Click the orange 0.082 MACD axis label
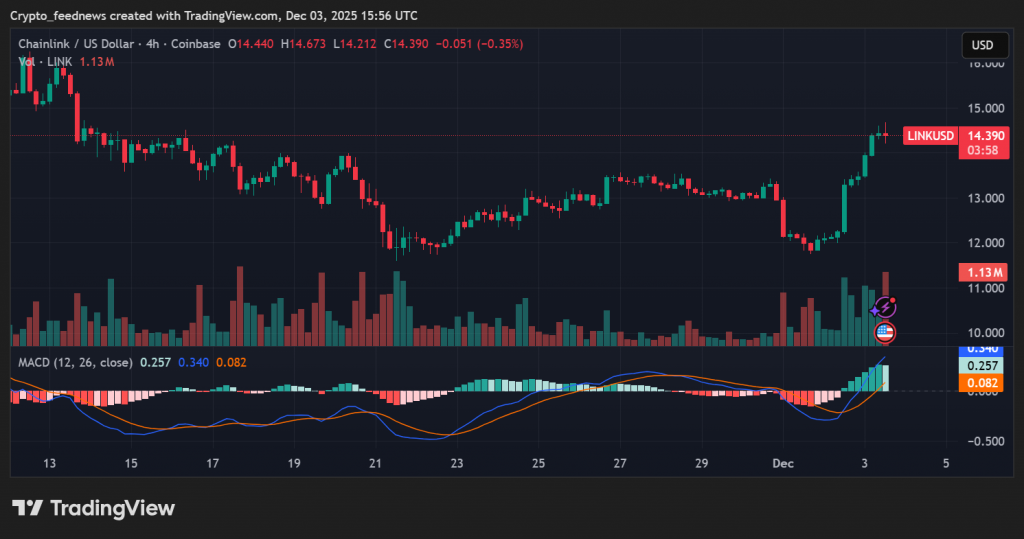The height and width of the screenshot is (539, 1024). (x=982, y=383)
